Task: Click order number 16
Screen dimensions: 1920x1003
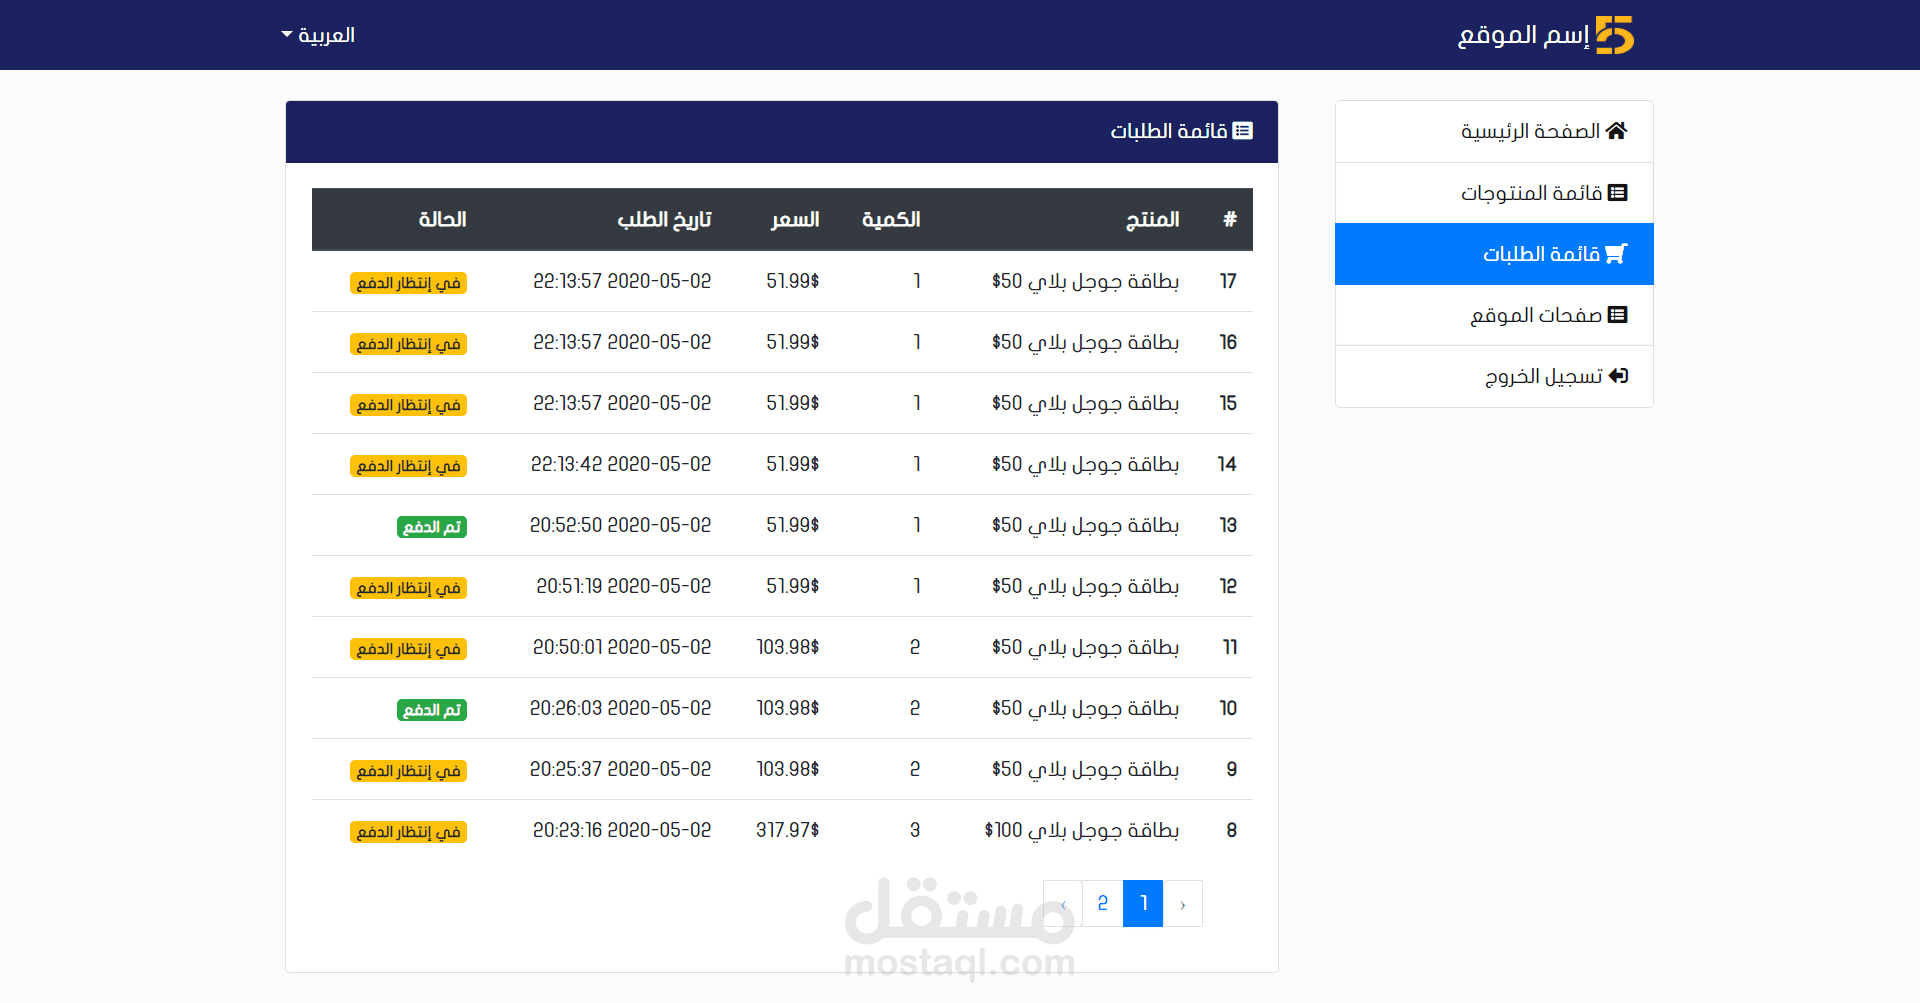Action: pos(1228,342)
